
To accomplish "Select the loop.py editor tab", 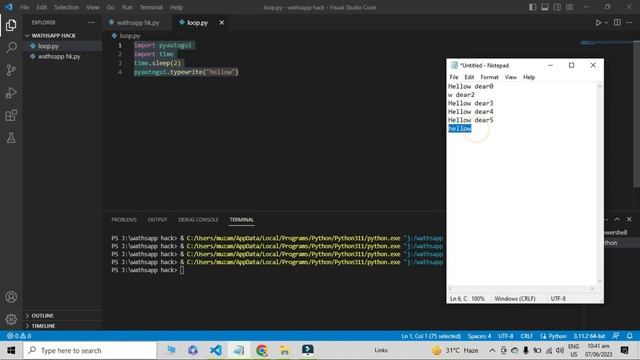I will tap(197, 22).
